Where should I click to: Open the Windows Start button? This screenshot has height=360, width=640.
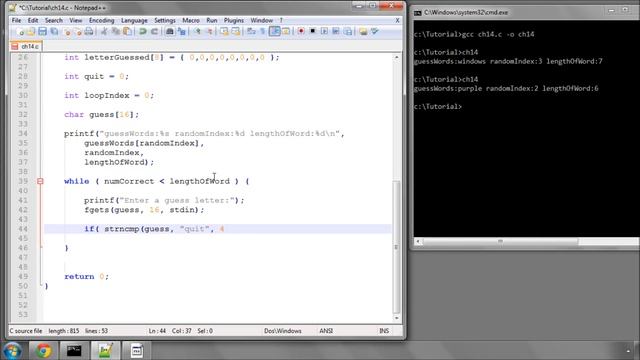click(12, 351)
